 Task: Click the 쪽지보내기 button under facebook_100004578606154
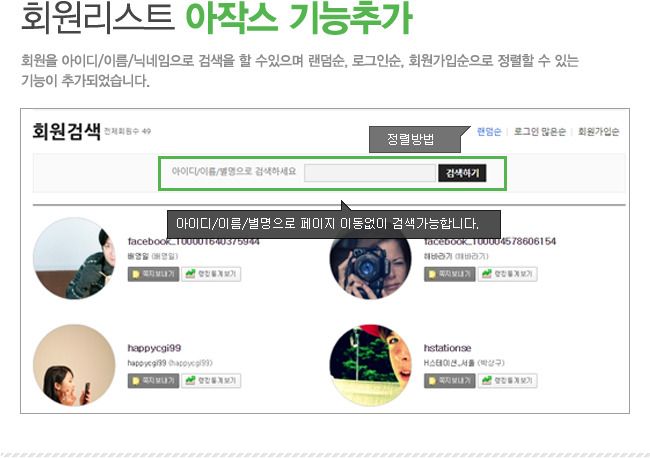click(x=449, y=274)
